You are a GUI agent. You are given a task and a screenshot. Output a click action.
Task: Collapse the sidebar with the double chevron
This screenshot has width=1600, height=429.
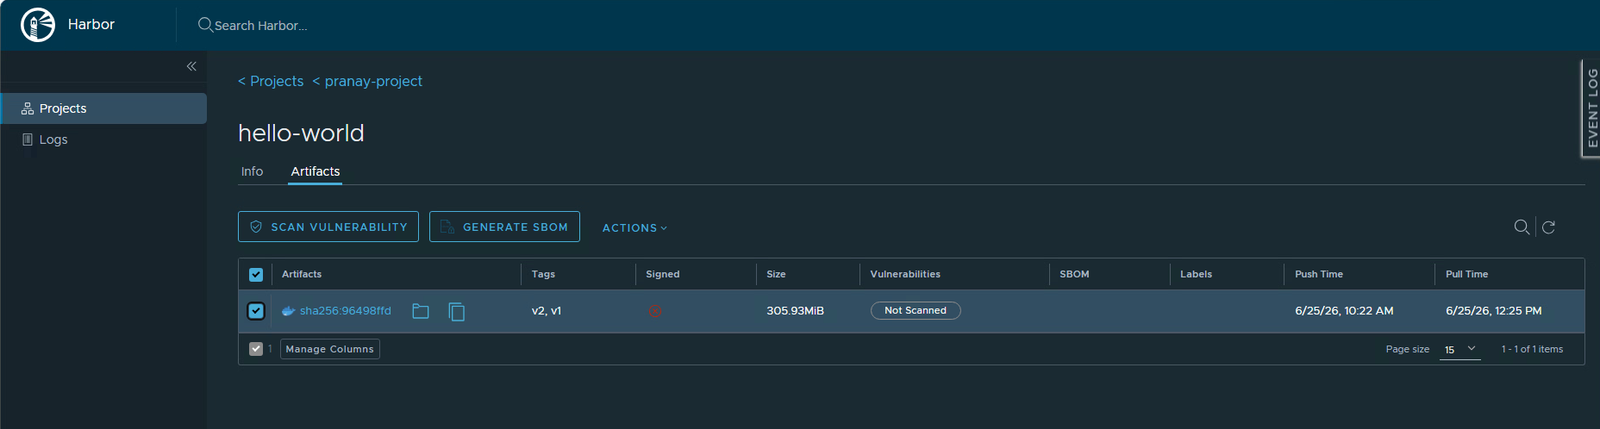tap(191, 66)
